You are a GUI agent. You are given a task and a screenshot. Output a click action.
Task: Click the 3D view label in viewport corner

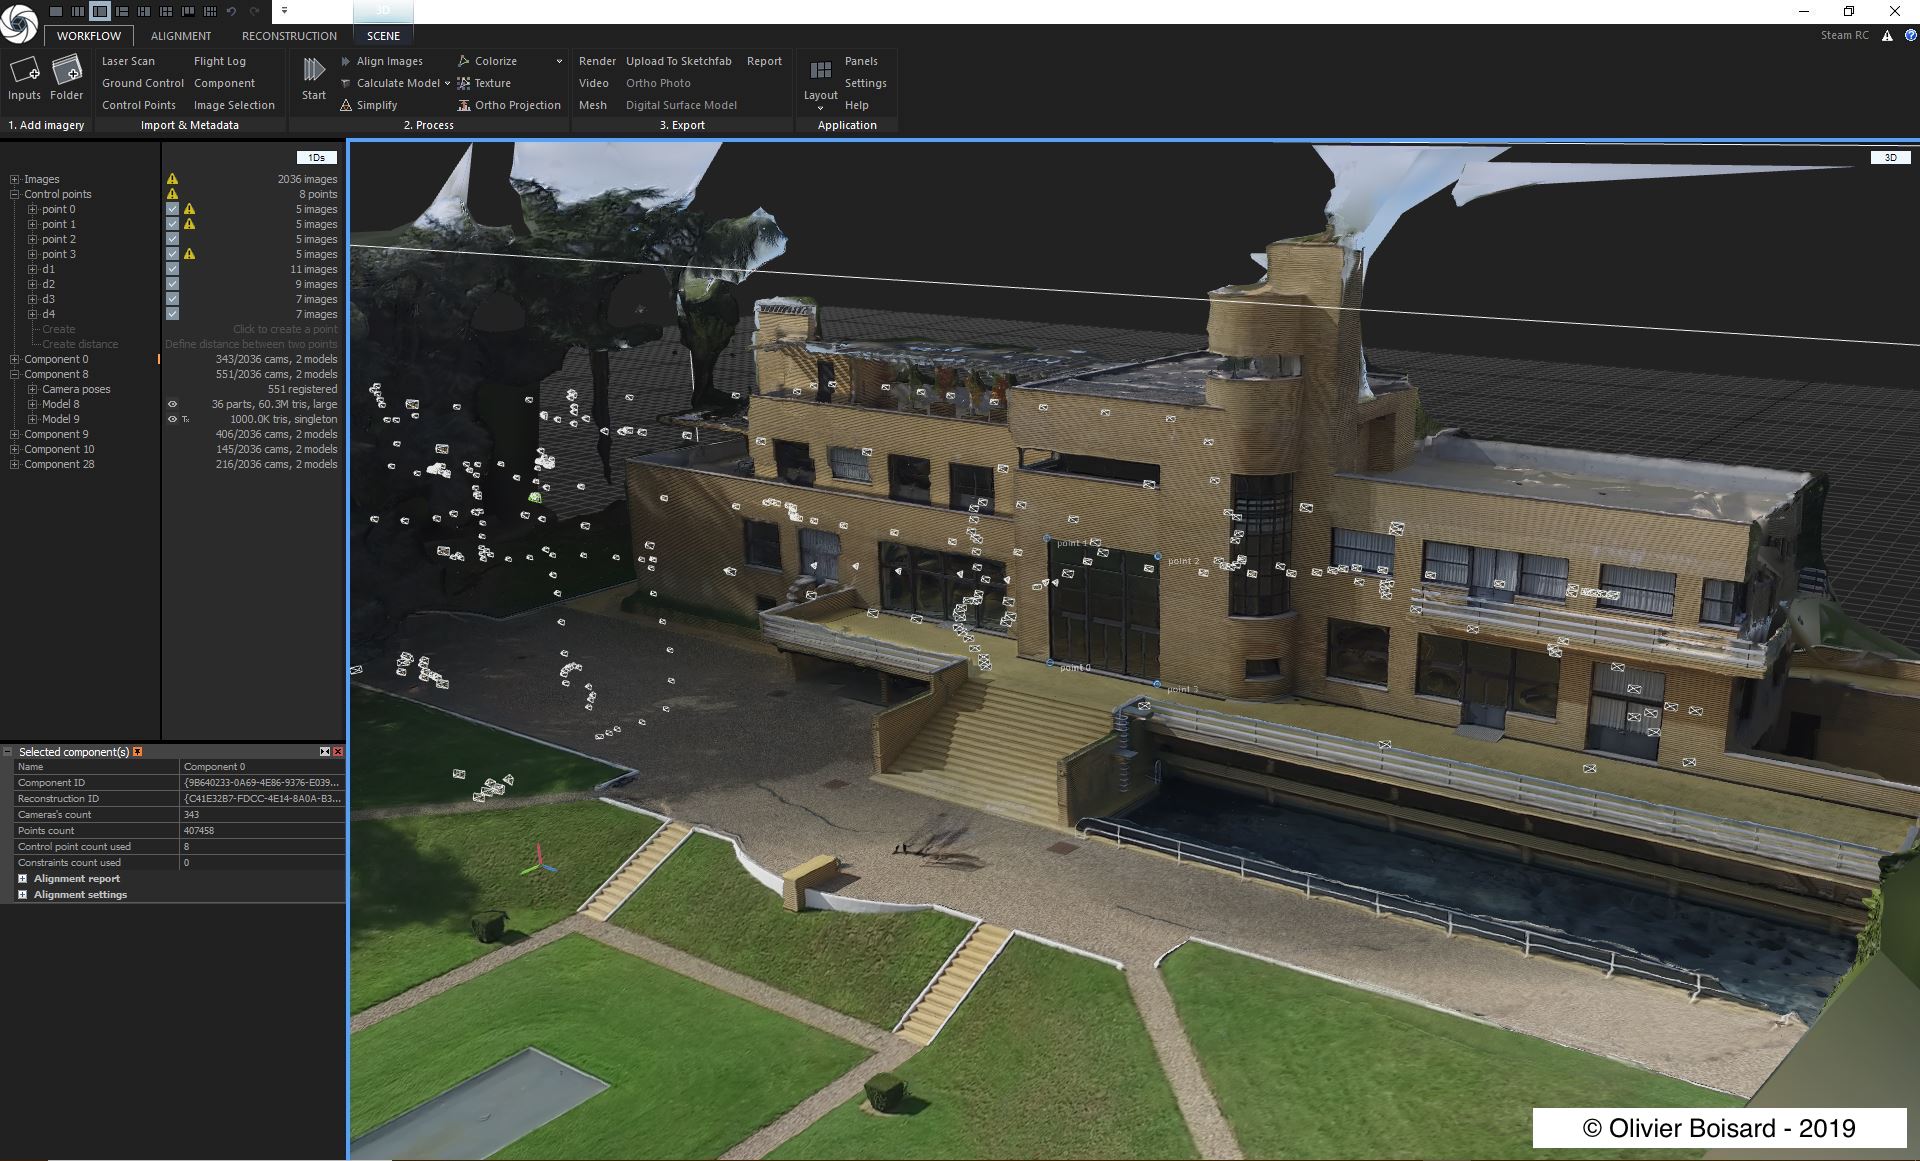tap(1891, 157)
